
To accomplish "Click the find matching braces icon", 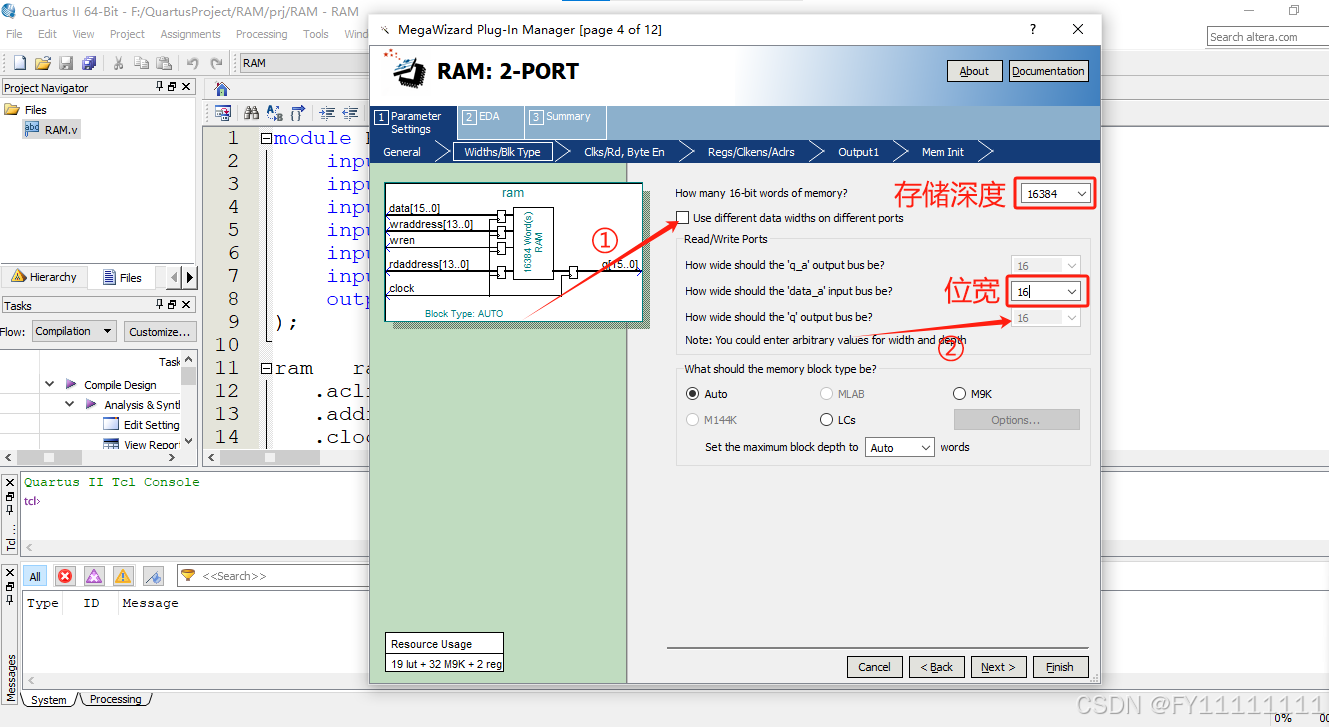I will [299, 113].
